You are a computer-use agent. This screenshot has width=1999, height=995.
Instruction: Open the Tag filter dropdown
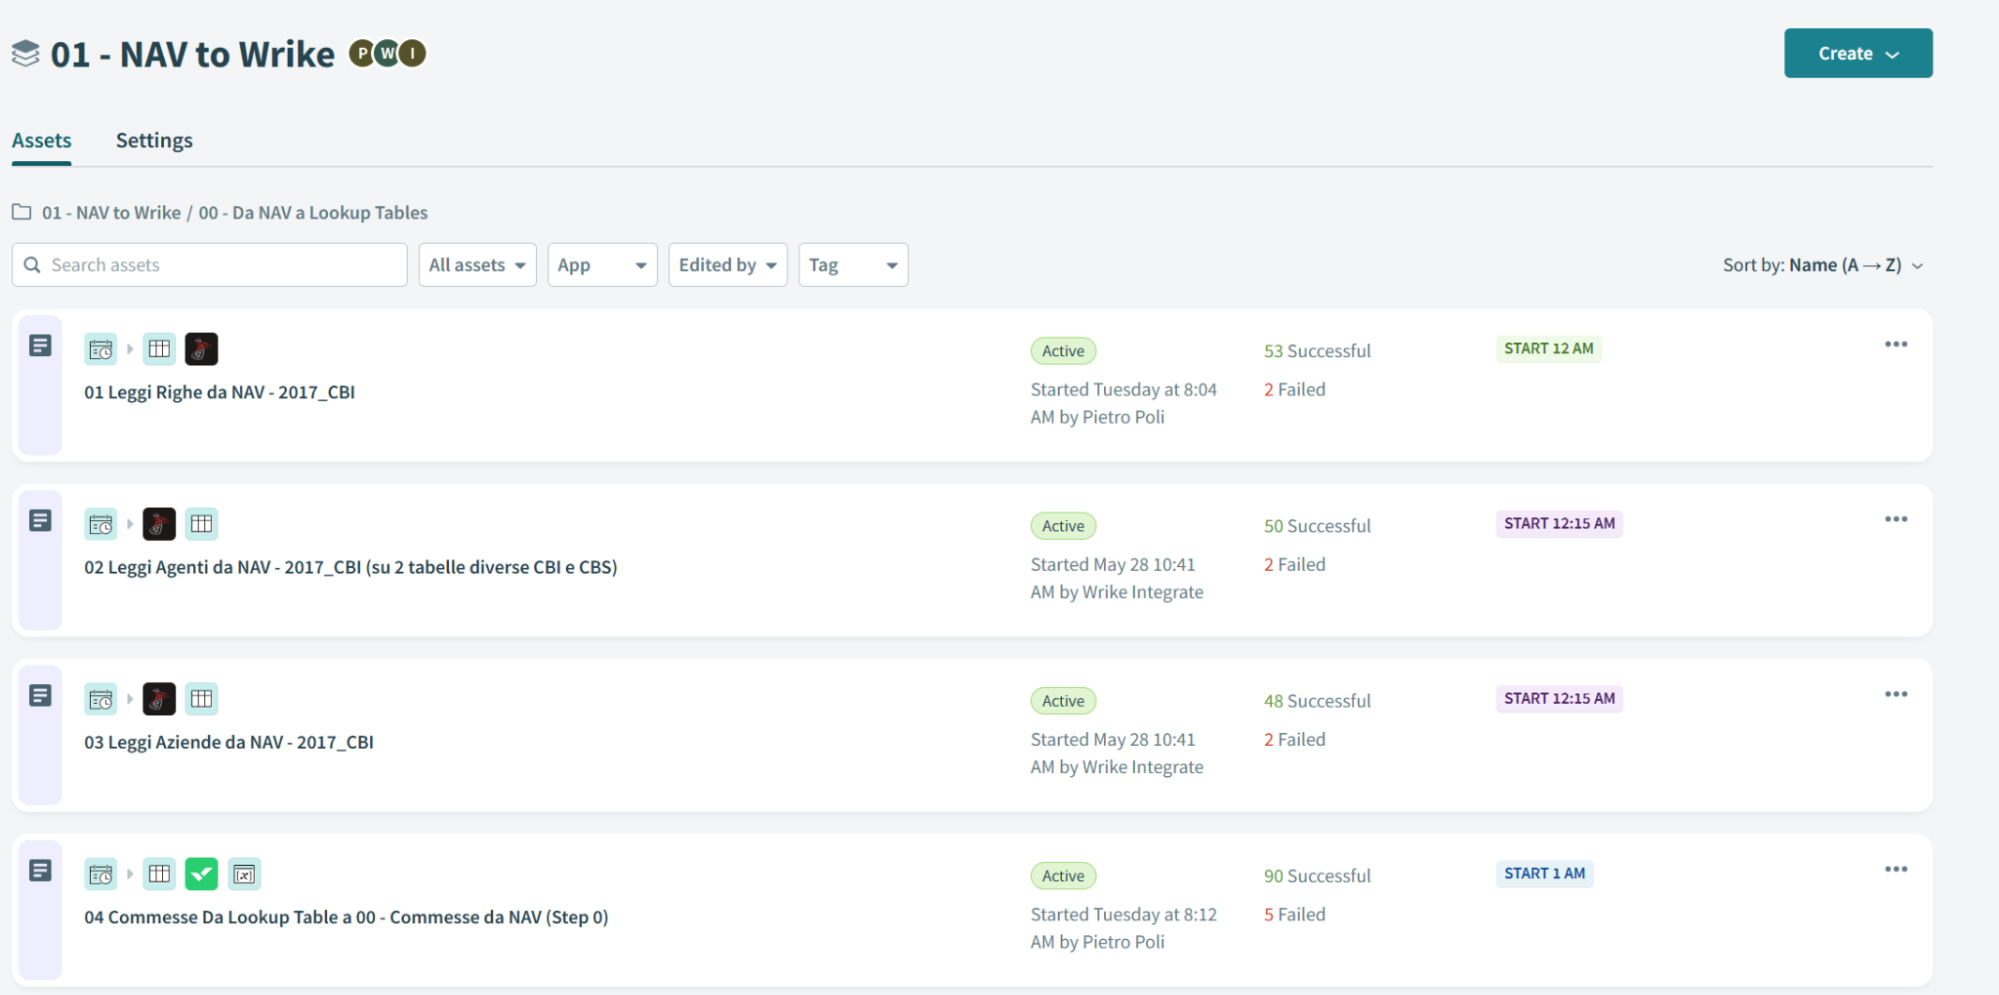[853, 265]
